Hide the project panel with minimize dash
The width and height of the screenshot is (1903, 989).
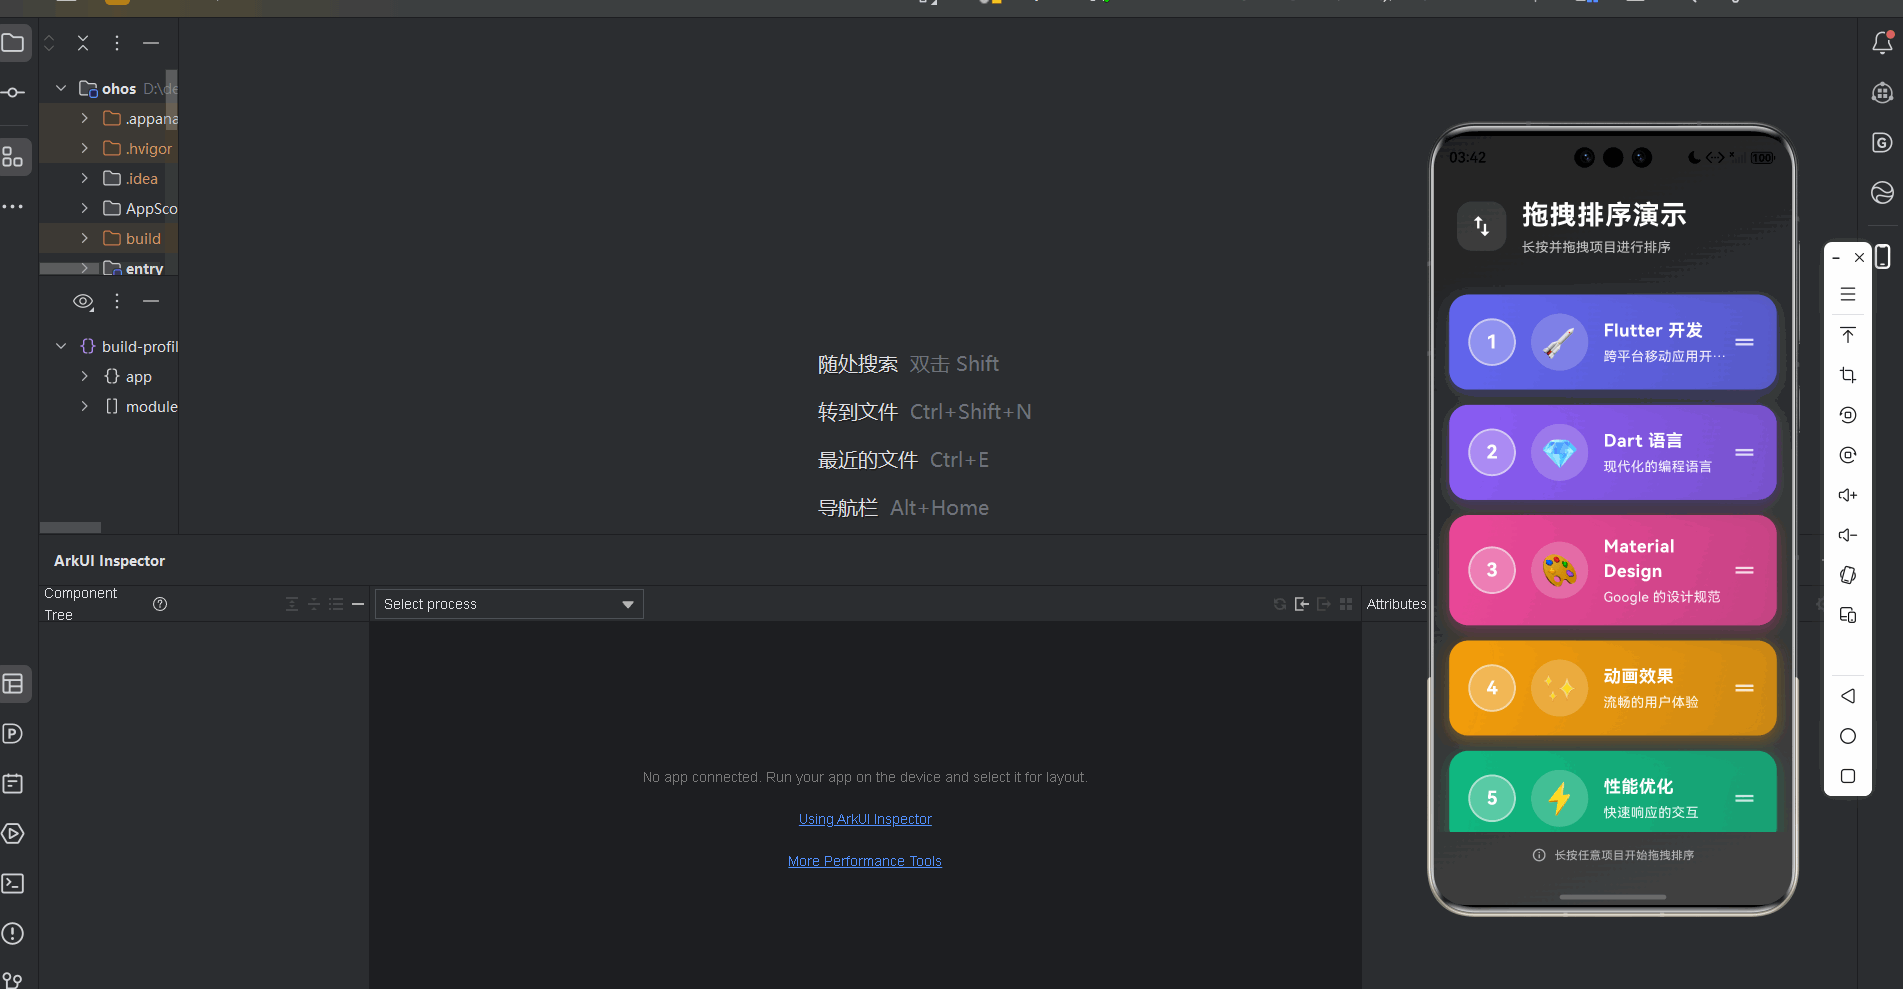click(151, 43)
